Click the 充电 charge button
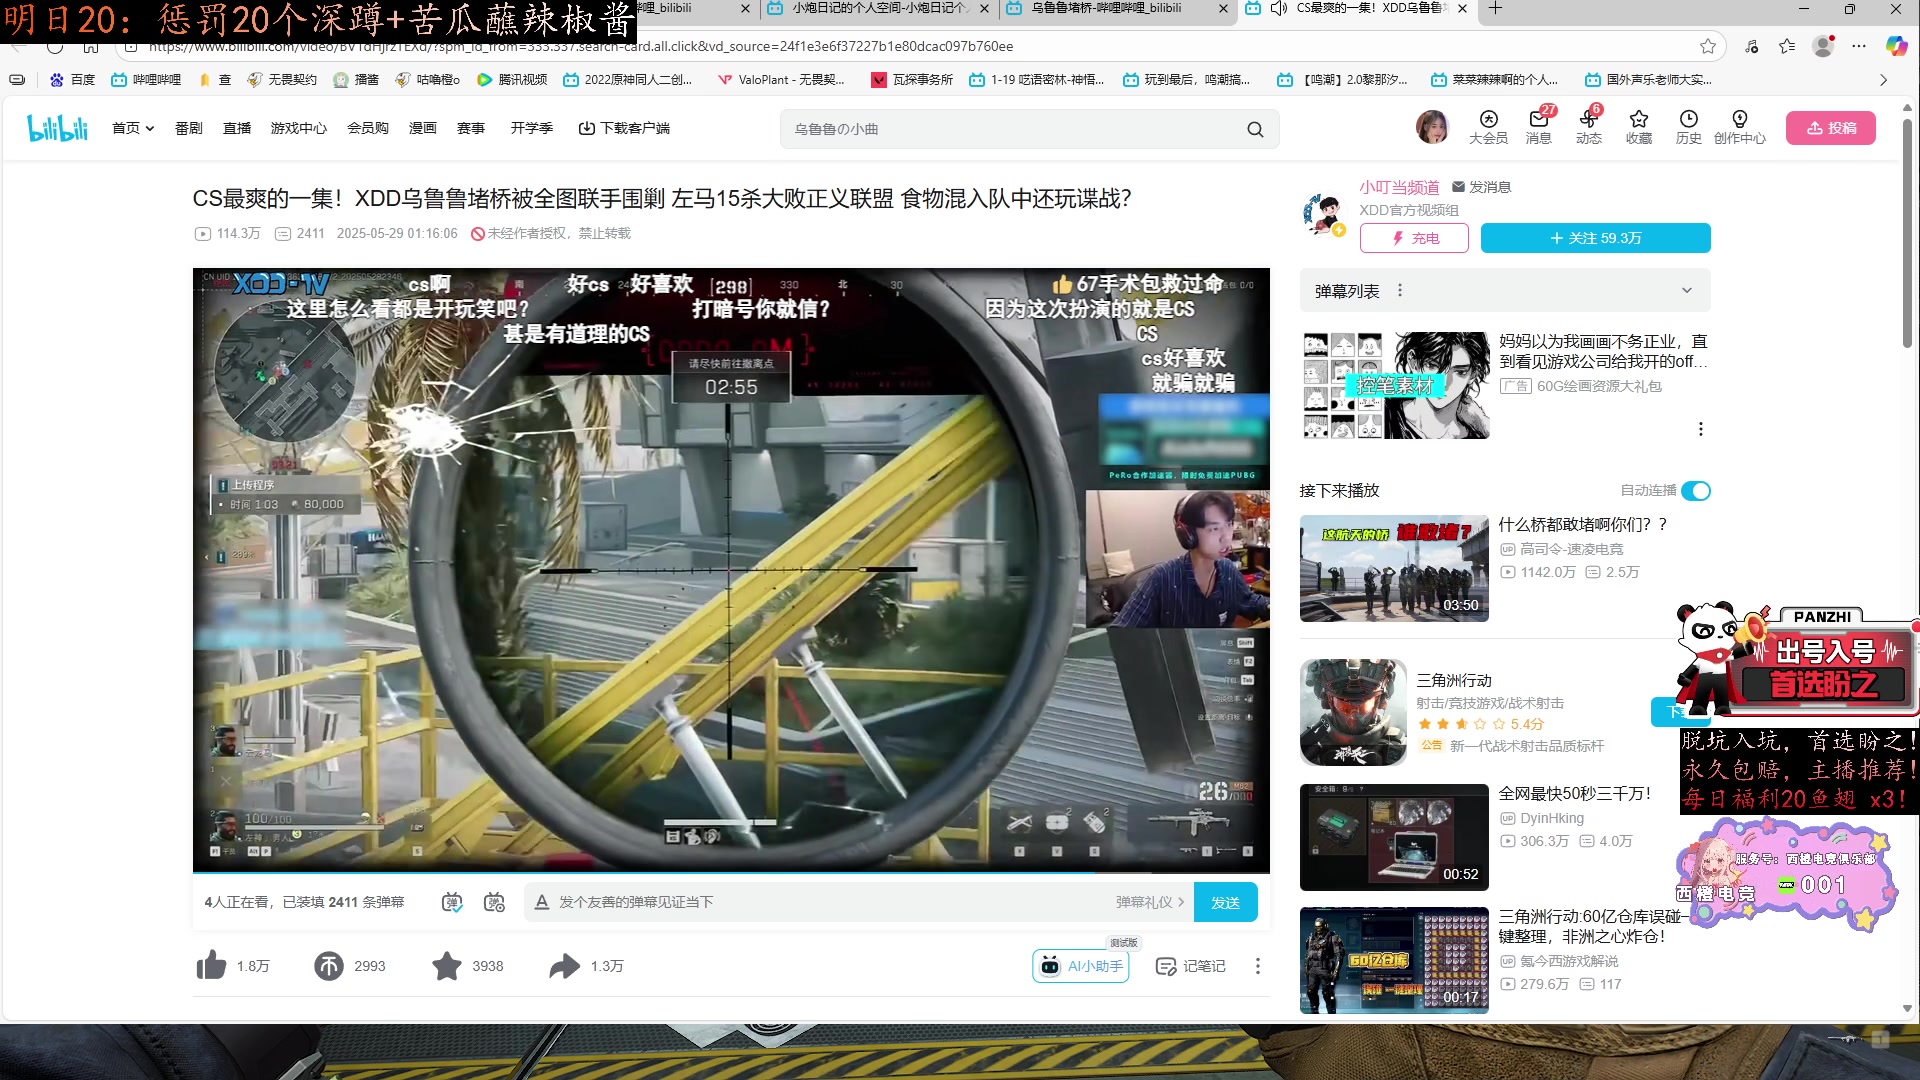1920x1080 pixels. tap(1414, 238)
